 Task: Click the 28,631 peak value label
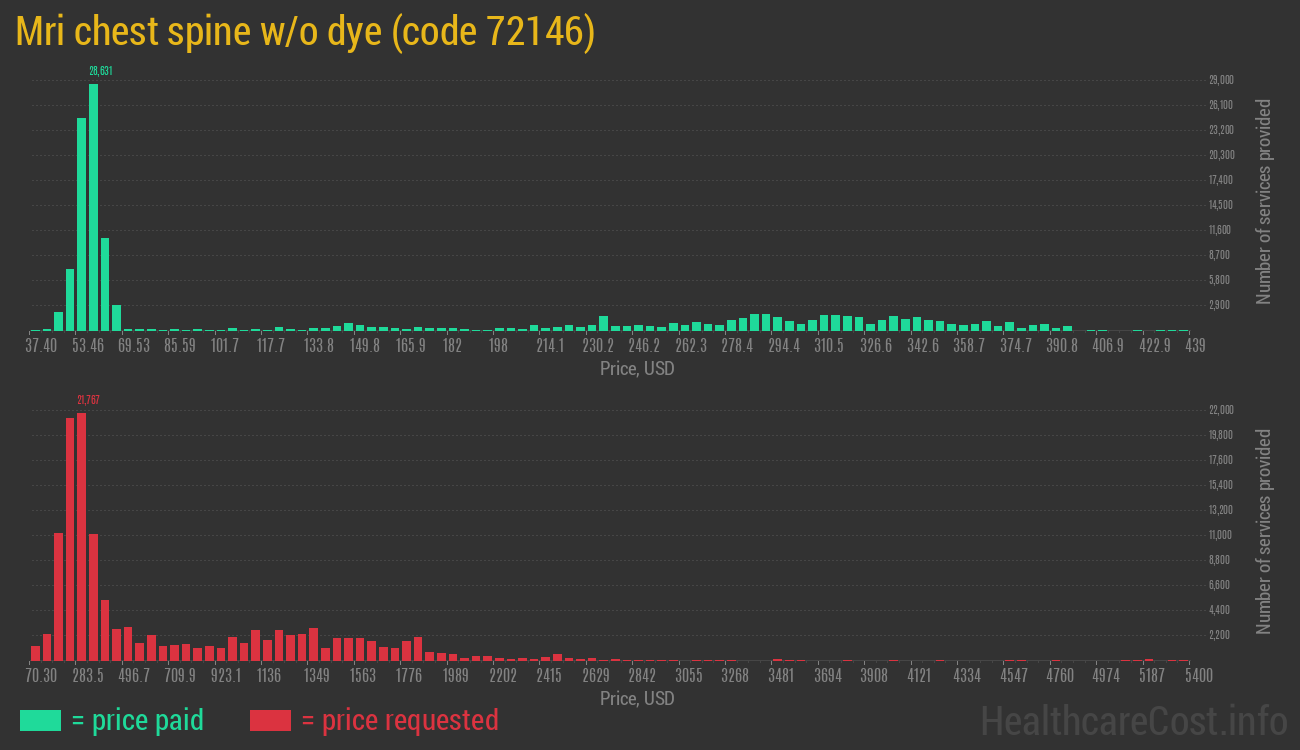point(100,71)
